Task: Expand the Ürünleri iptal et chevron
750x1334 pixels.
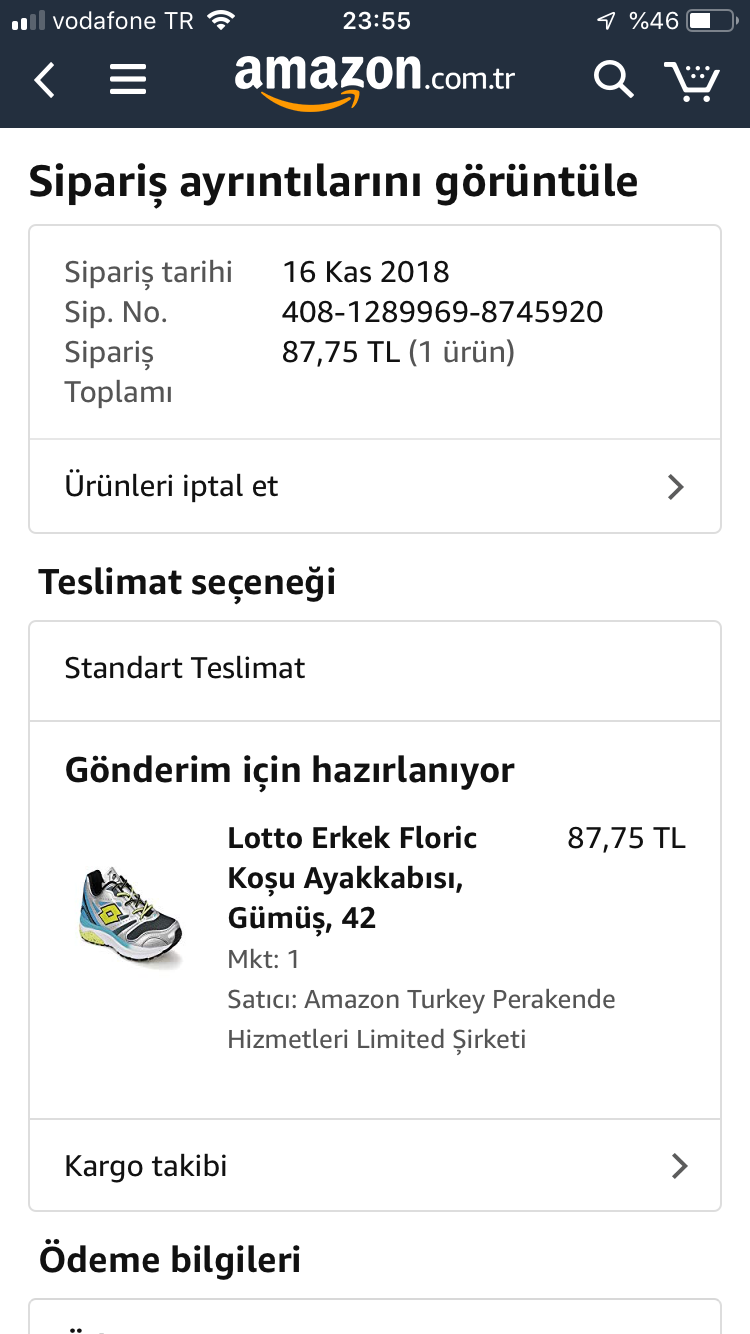Action: tap(676, 487)
